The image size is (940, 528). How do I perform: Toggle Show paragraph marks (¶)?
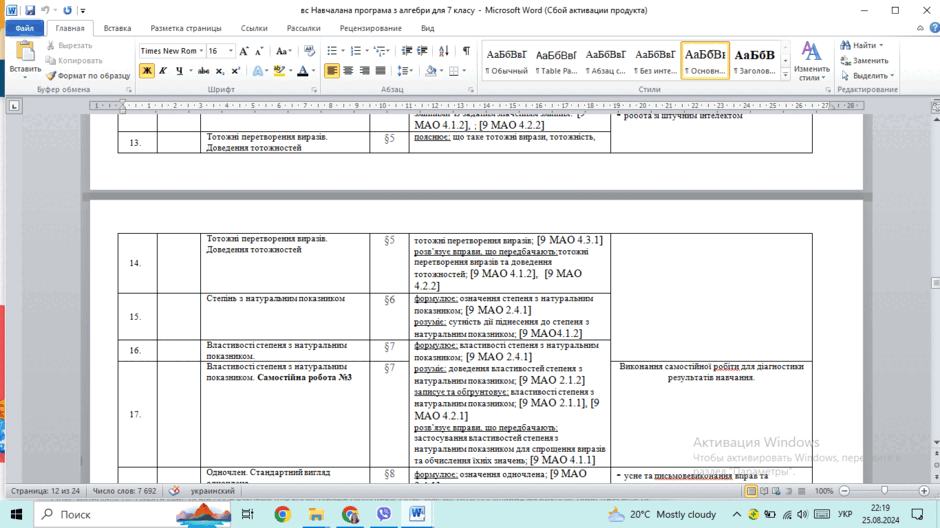pos(466,51)
